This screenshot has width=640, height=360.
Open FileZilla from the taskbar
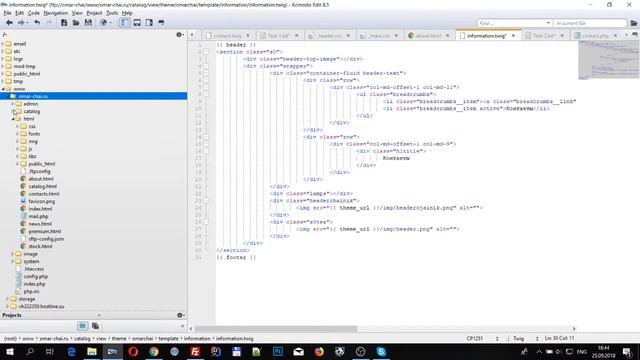click(x=195, y=351)
